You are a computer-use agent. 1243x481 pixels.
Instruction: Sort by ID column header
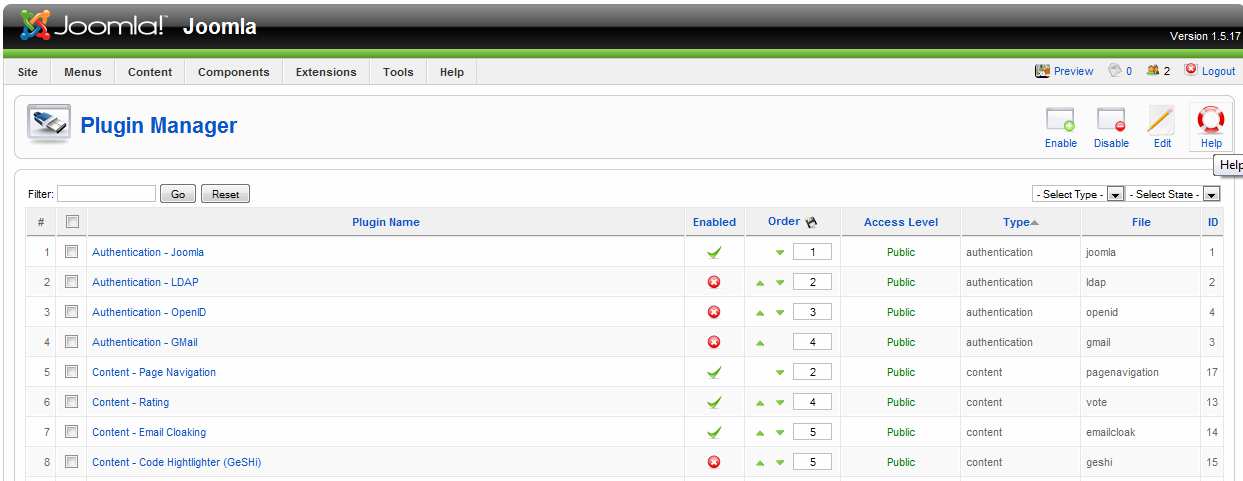tap(1213, 222)
